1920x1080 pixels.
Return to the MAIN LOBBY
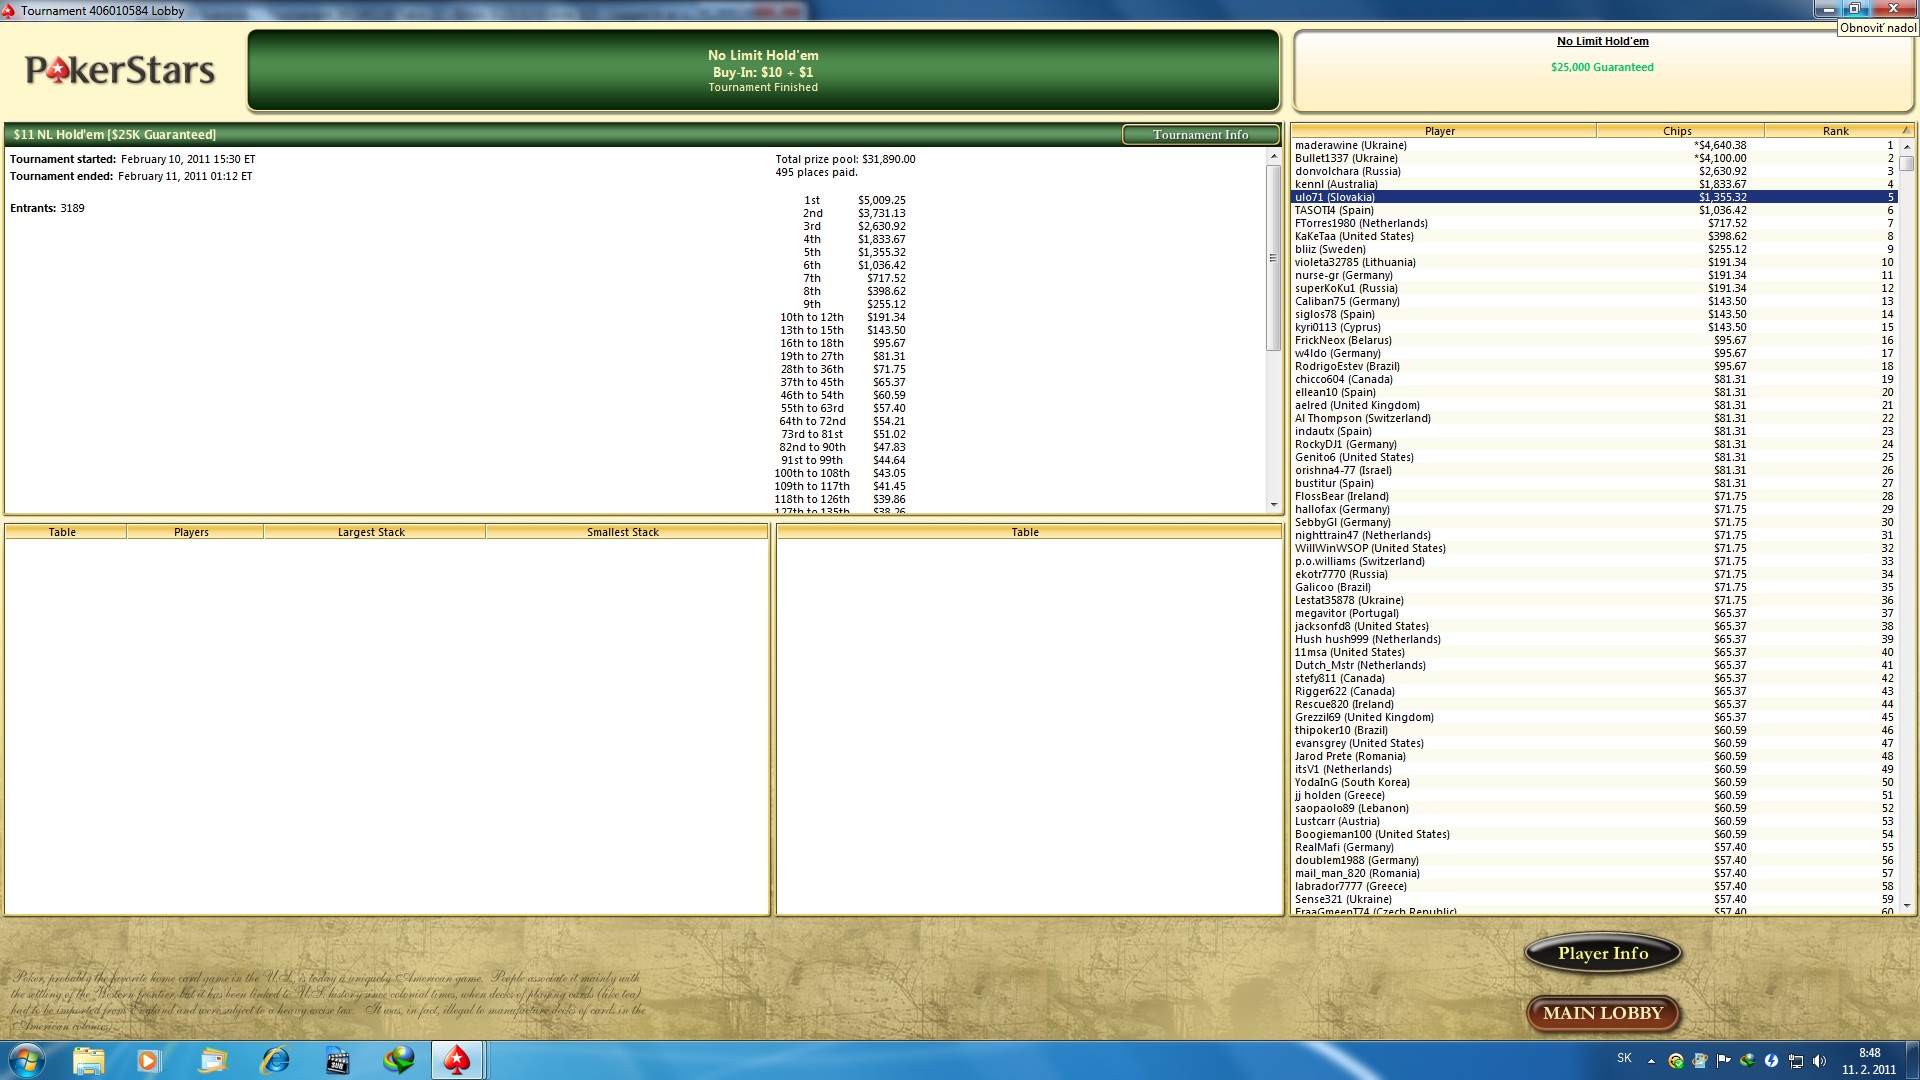point(1603,1013)
